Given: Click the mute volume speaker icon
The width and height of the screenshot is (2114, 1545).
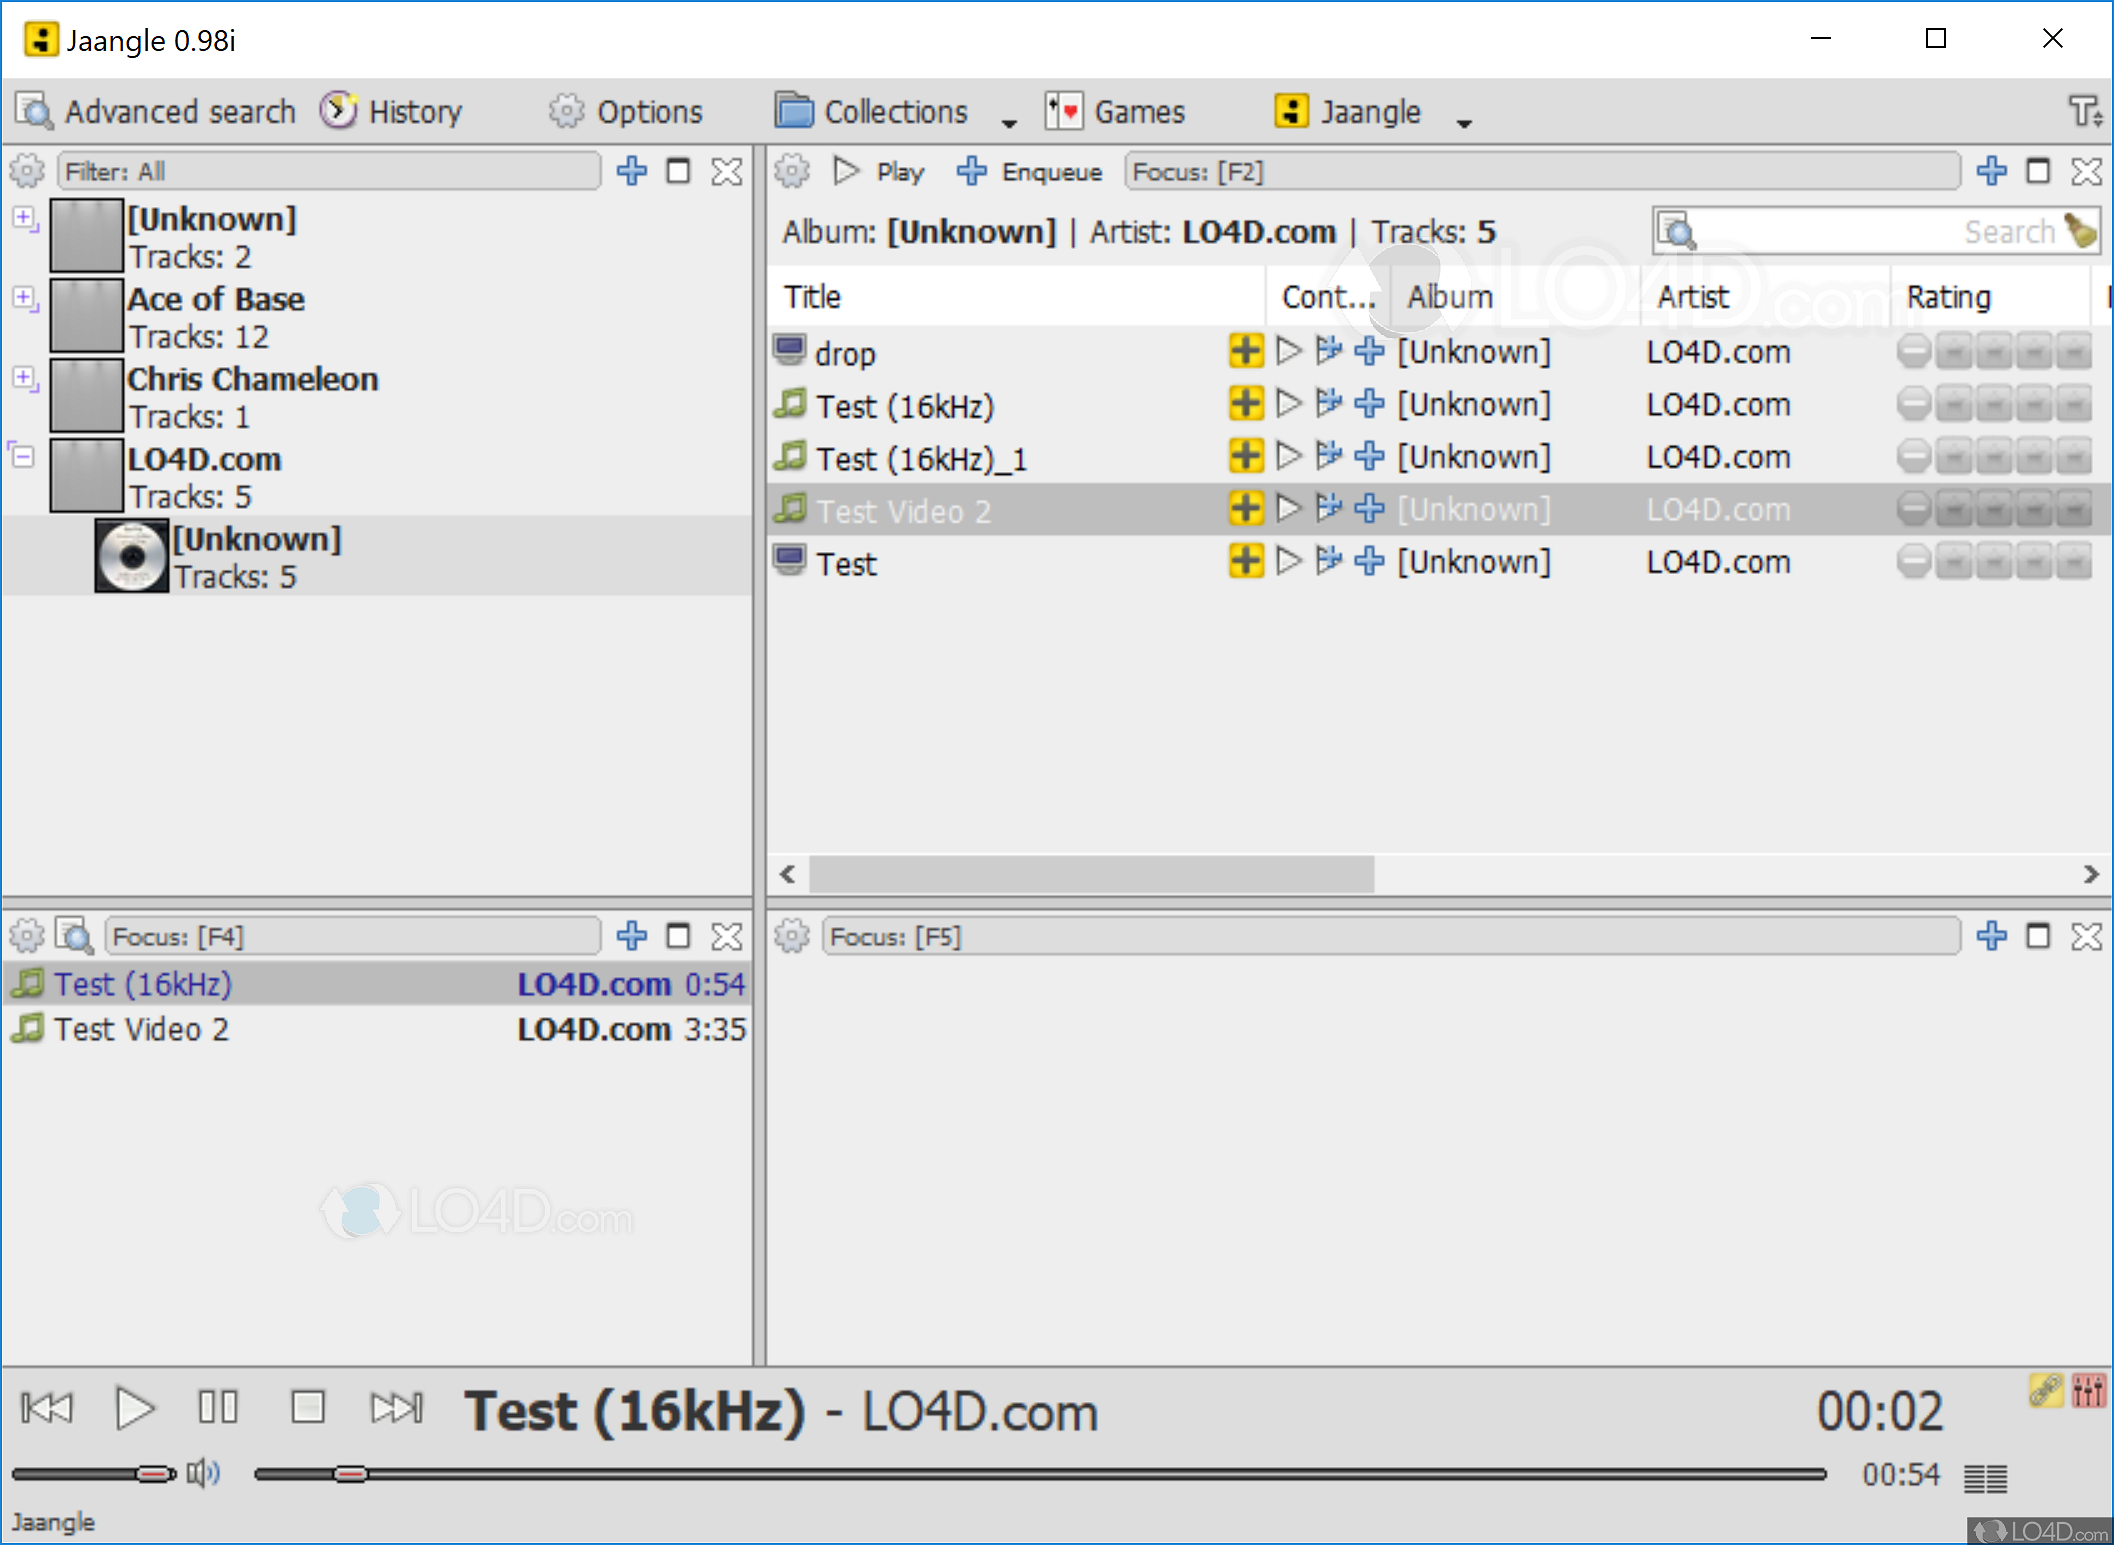Looking at the screenshot, I should (x=203, y=1473).
